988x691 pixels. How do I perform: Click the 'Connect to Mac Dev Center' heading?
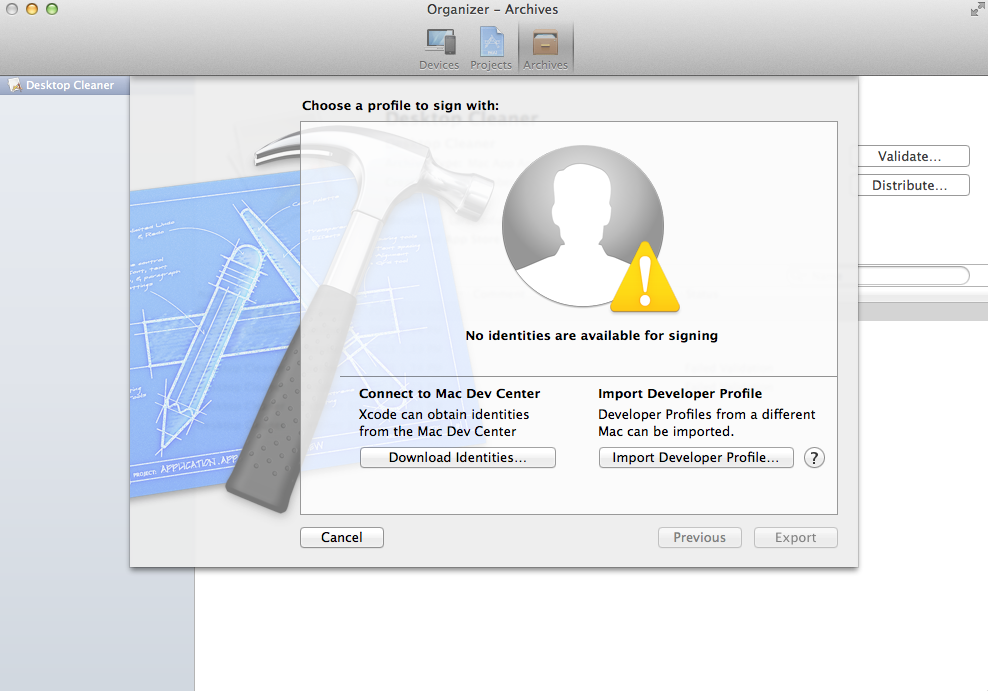(x=449, y=394)
